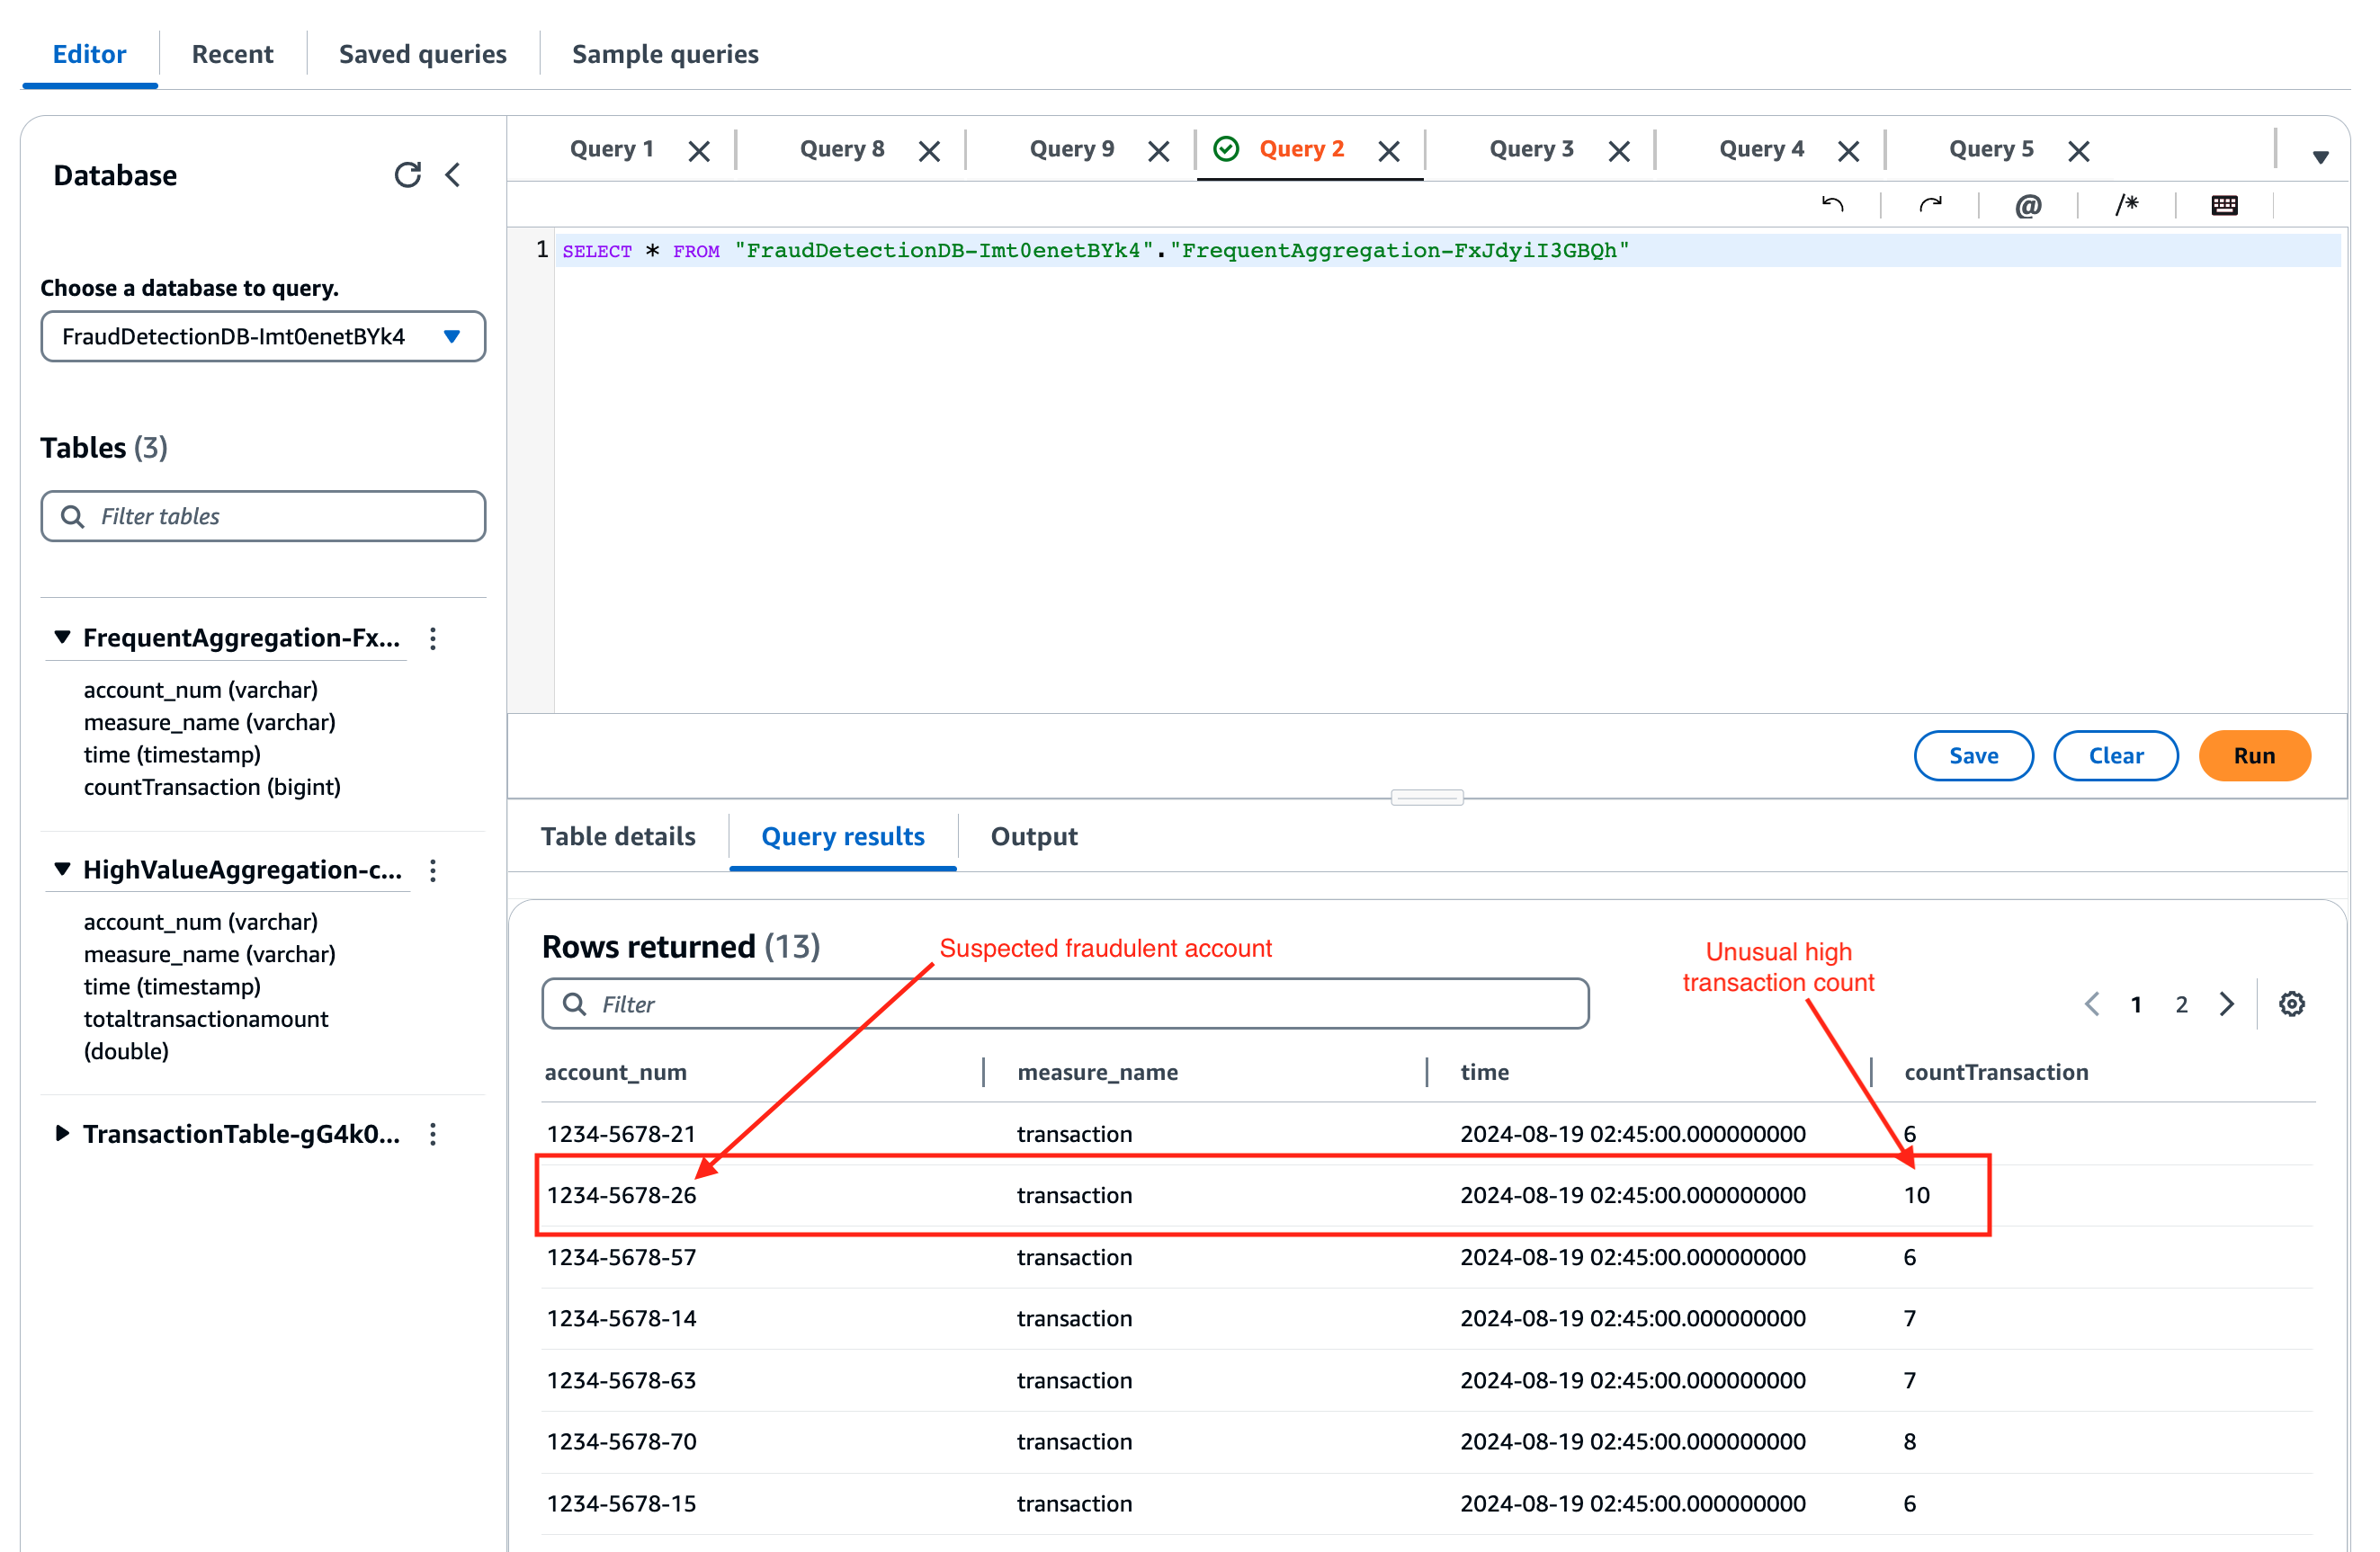Viewport: 2380px width, 1552px height.
Task: Open query results settings gear
Action: pos(2291,1003)
